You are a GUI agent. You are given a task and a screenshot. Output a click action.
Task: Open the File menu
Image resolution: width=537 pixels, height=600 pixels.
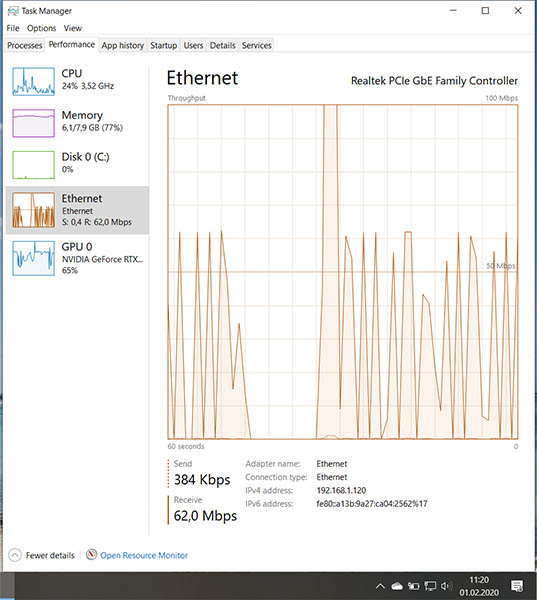coord(13,28)
